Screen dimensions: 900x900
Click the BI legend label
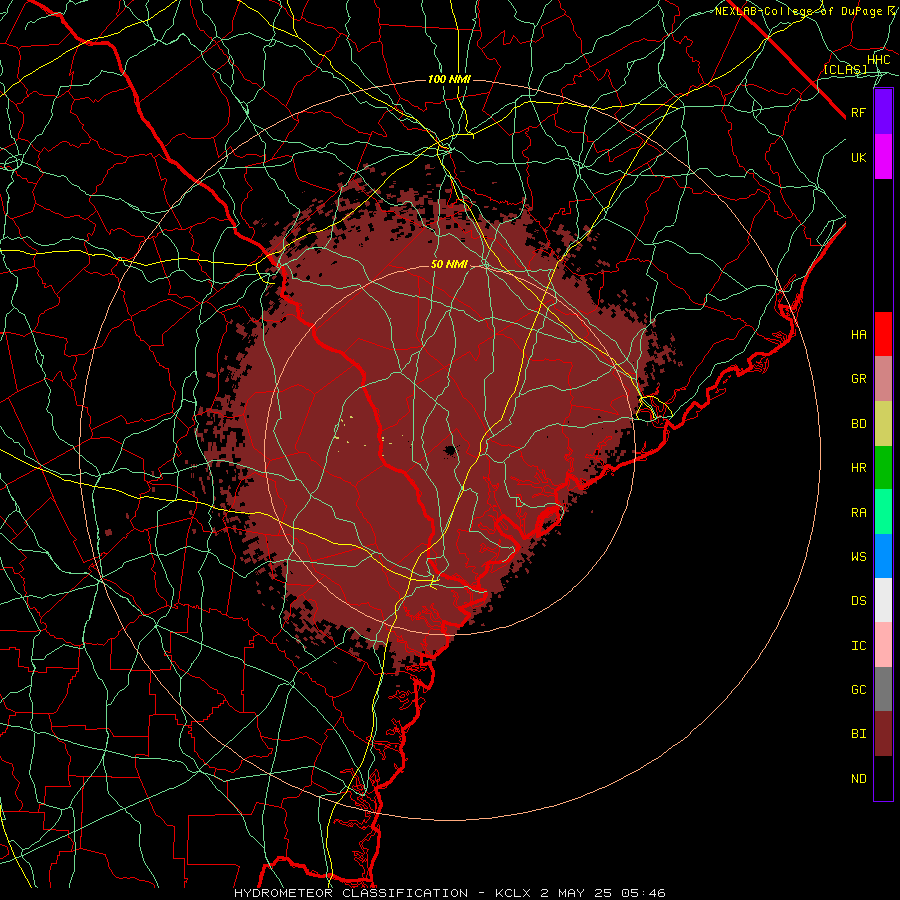click(x=858, y=734)
